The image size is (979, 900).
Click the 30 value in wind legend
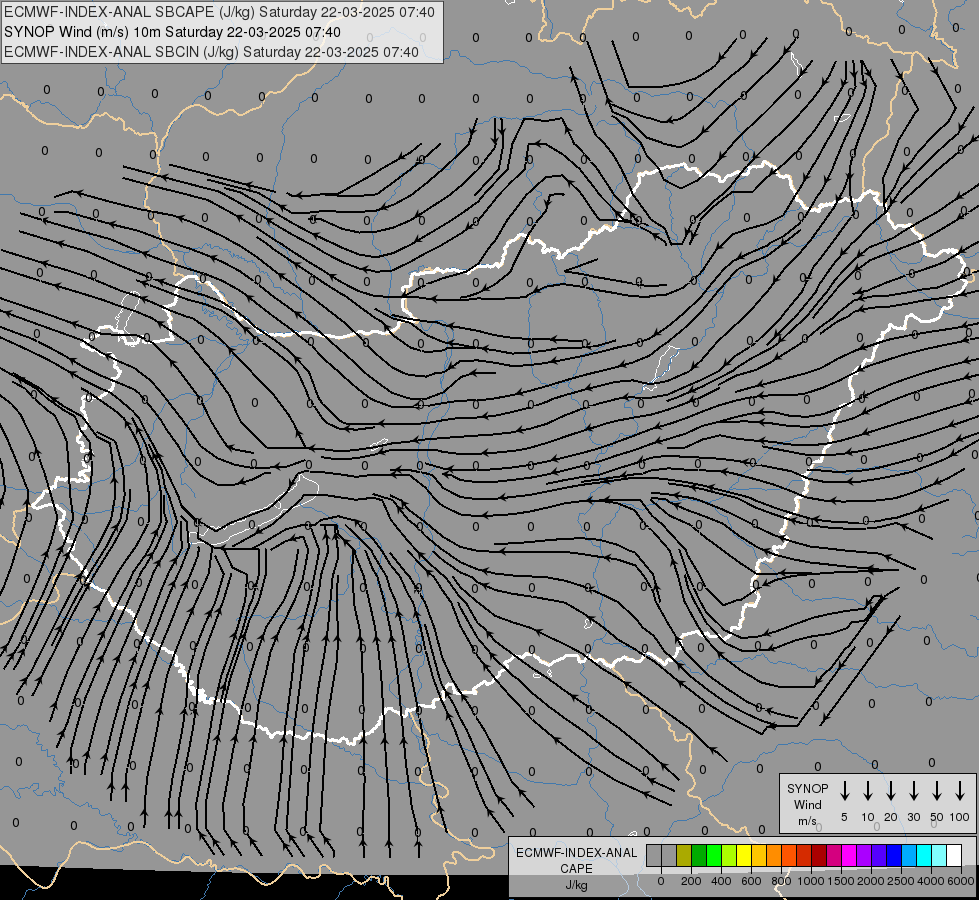click(x=913, y=817)
